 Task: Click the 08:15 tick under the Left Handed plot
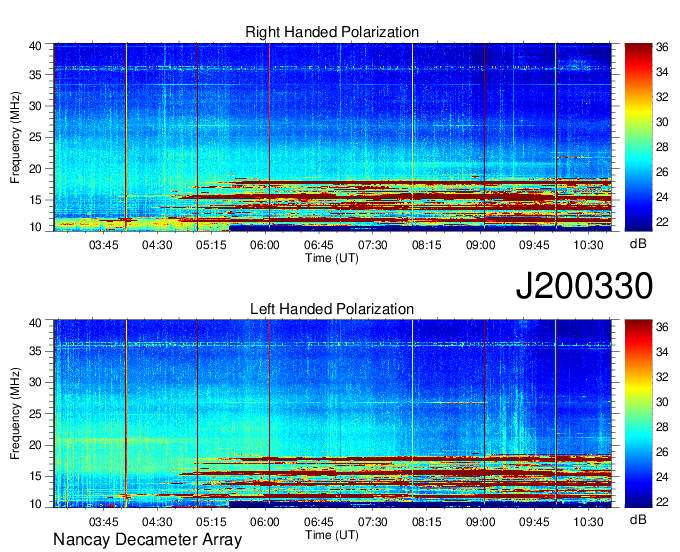click(x=427, y=522)
